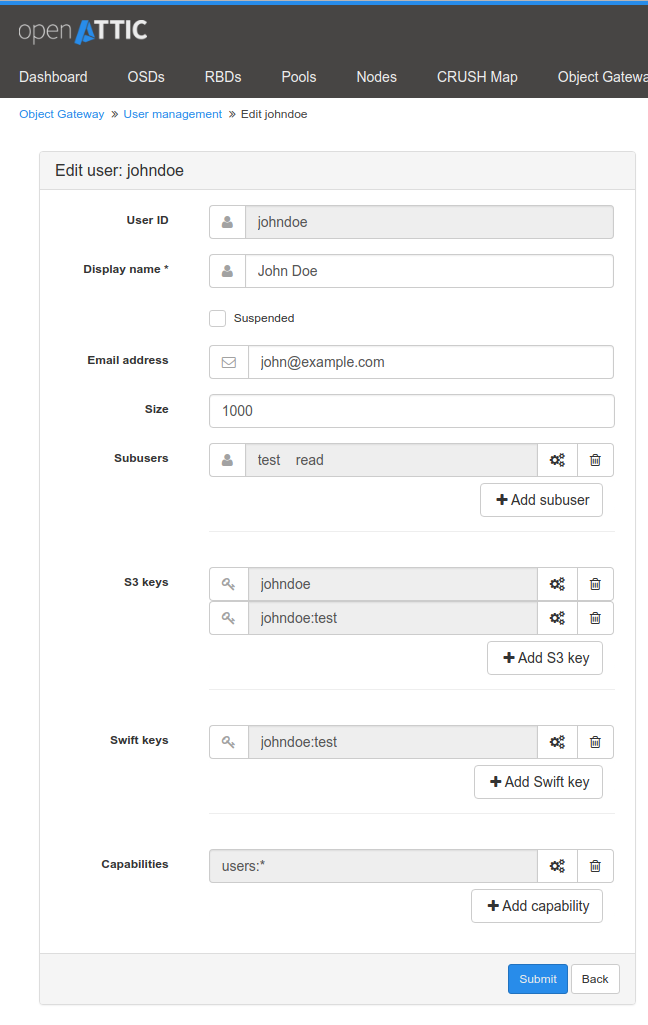Open Swift key johndoe:test settings gear
This screenshot has height=1025, width=648.
(557, 742)
